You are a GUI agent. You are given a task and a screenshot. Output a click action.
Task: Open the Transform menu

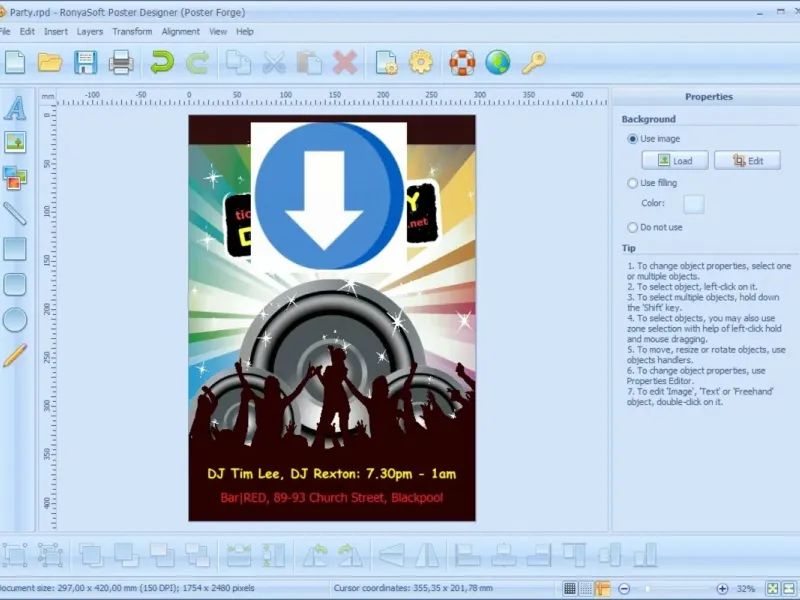132,31
